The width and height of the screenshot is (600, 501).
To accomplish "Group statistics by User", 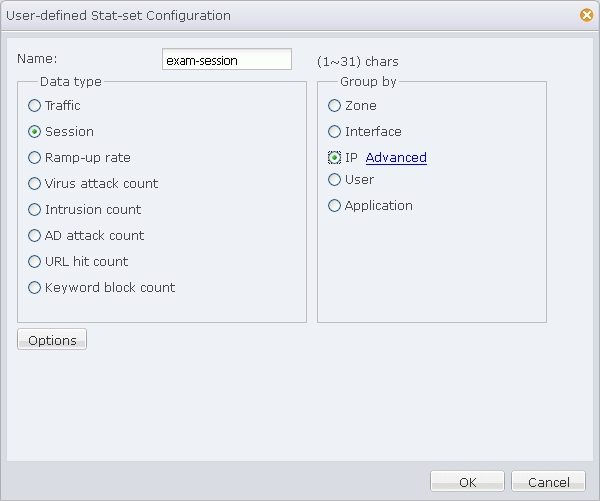I will [x=335, y=179].
